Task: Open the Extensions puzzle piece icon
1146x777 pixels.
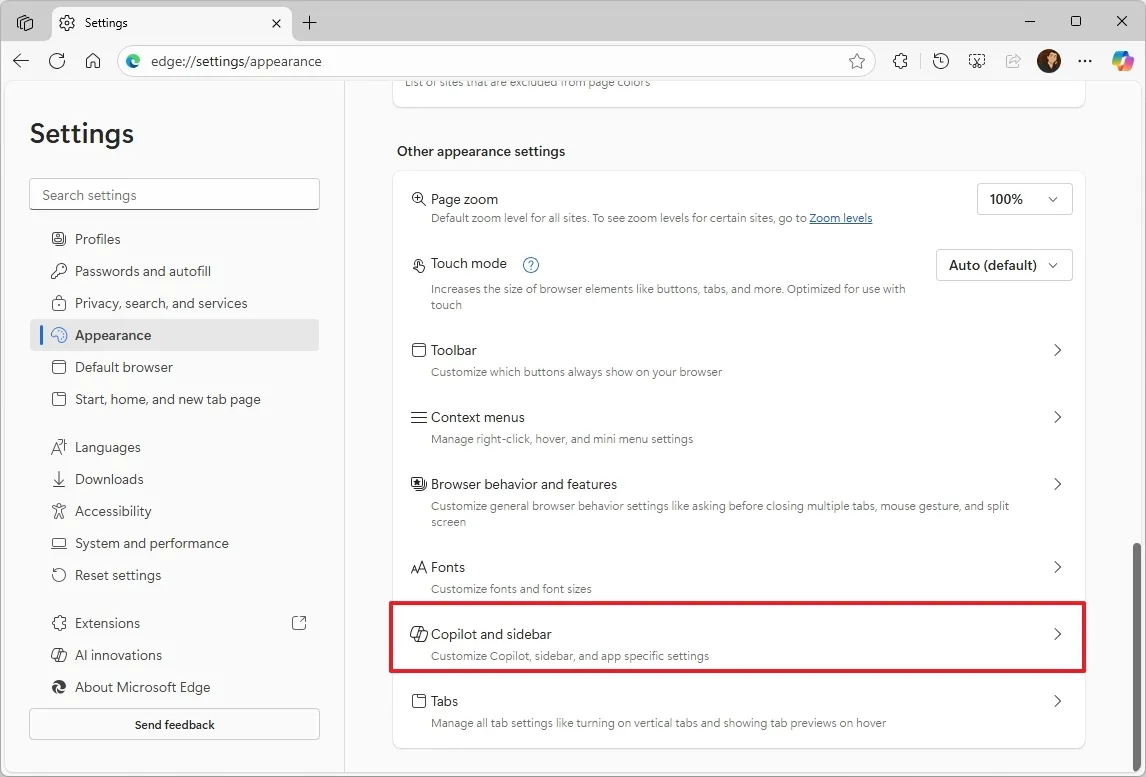Action: pyautogui.click(x=900, y=61)
